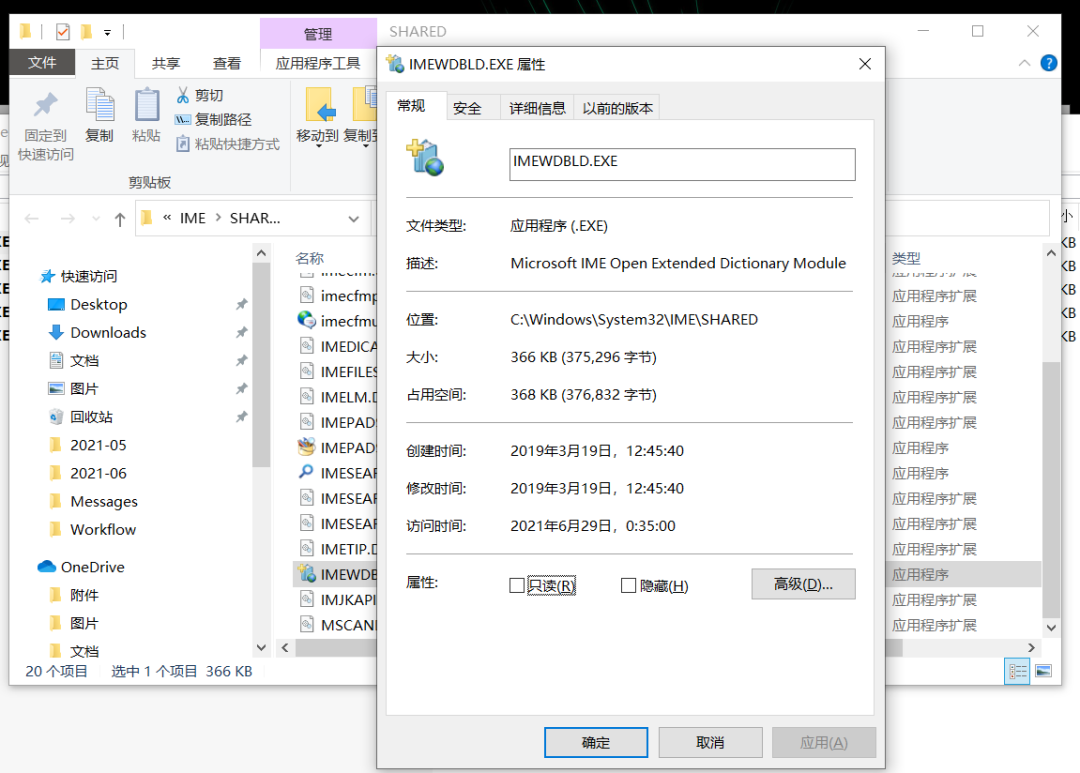Switch Explorer to large icons view
1080x773 pixels.
[x=1043, y=671]
